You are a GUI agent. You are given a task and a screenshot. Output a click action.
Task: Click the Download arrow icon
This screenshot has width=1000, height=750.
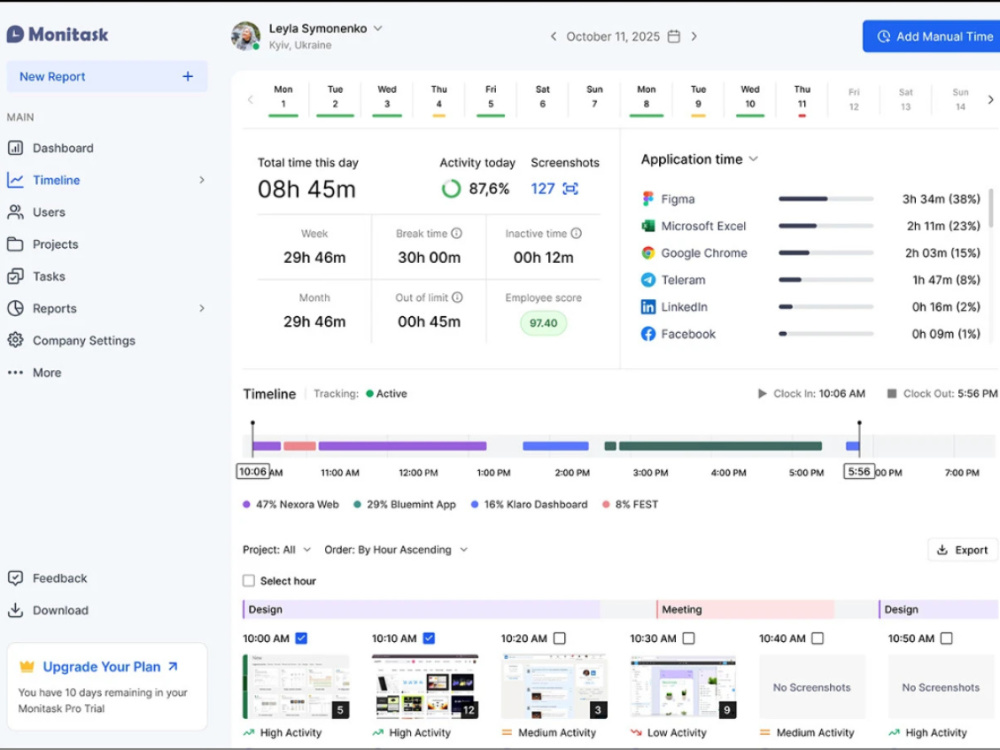pyautogui.click(x=15, y=610)
